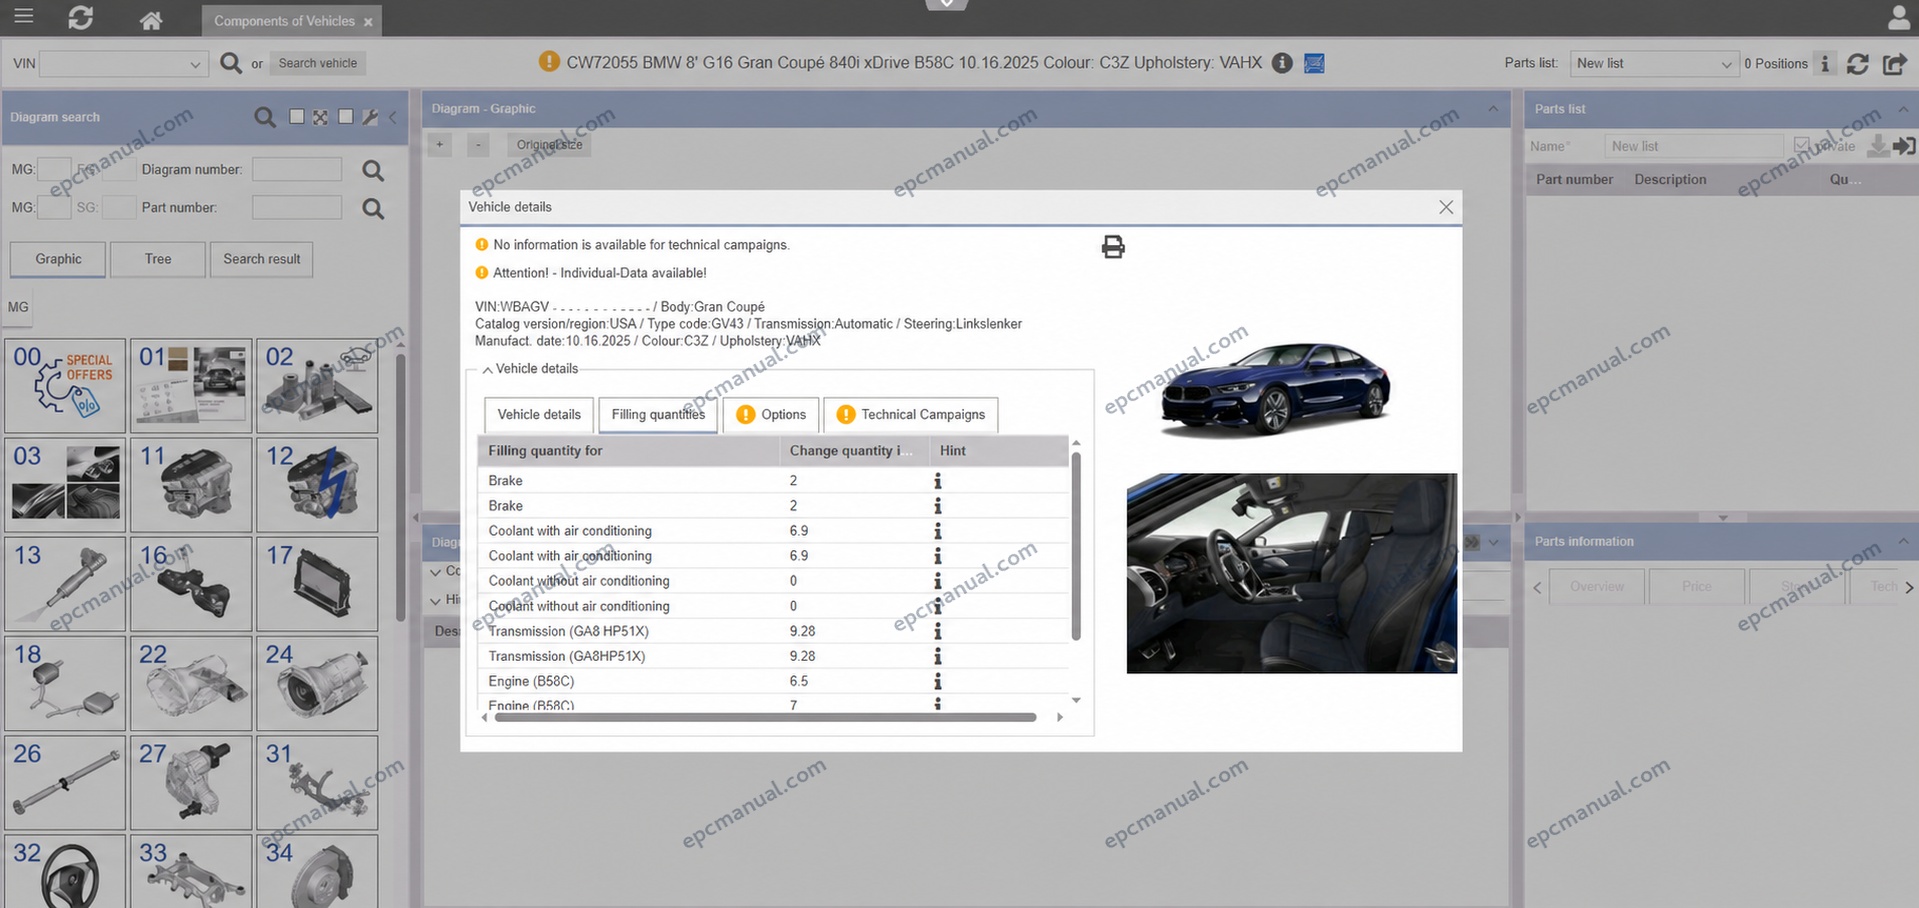Open main group 32 steering wheel tile
Image resolution: width=1919 pixels, height=908 pixels.
click(x=65, y=872)
